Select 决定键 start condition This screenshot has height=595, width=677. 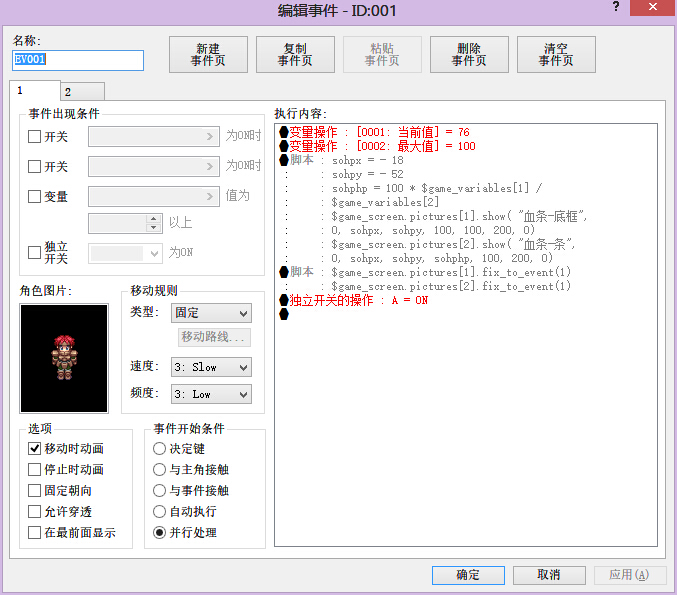159,449
